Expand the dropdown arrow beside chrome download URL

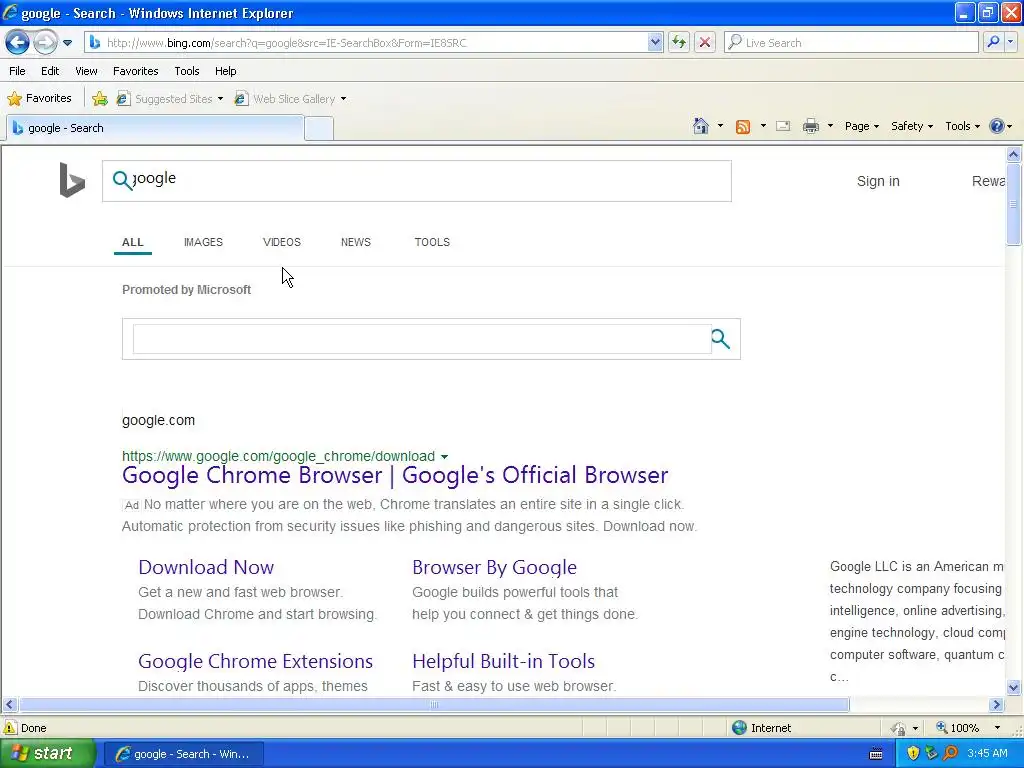[444, 456]
